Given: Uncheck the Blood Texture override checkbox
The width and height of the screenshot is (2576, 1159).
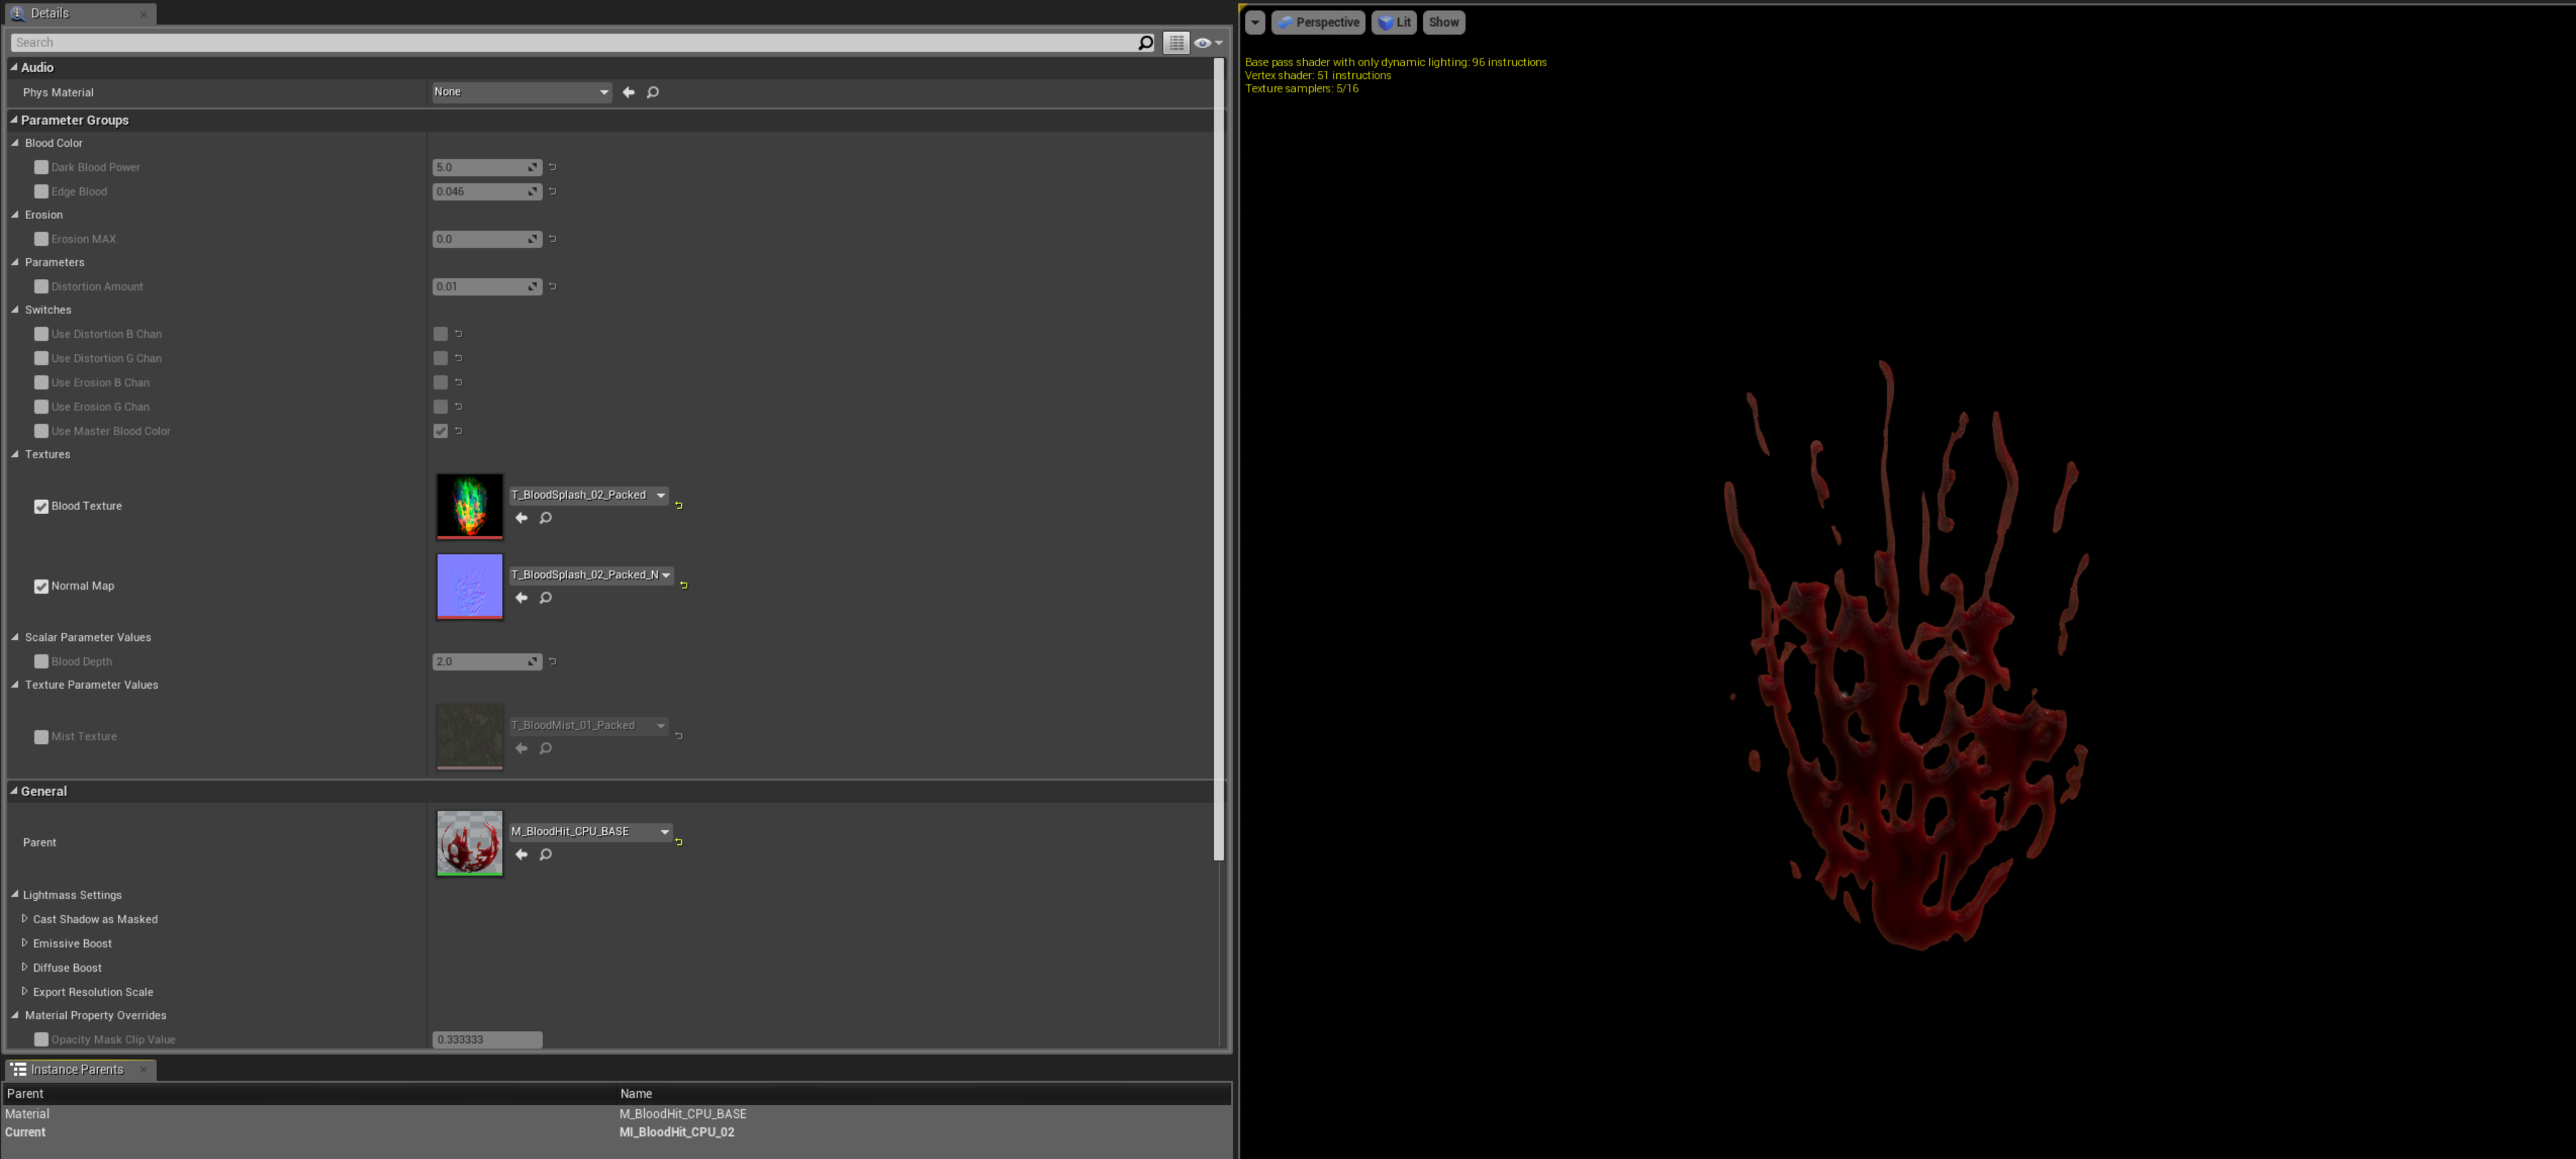Looking at the screenshot, I should tap(41, 506).
